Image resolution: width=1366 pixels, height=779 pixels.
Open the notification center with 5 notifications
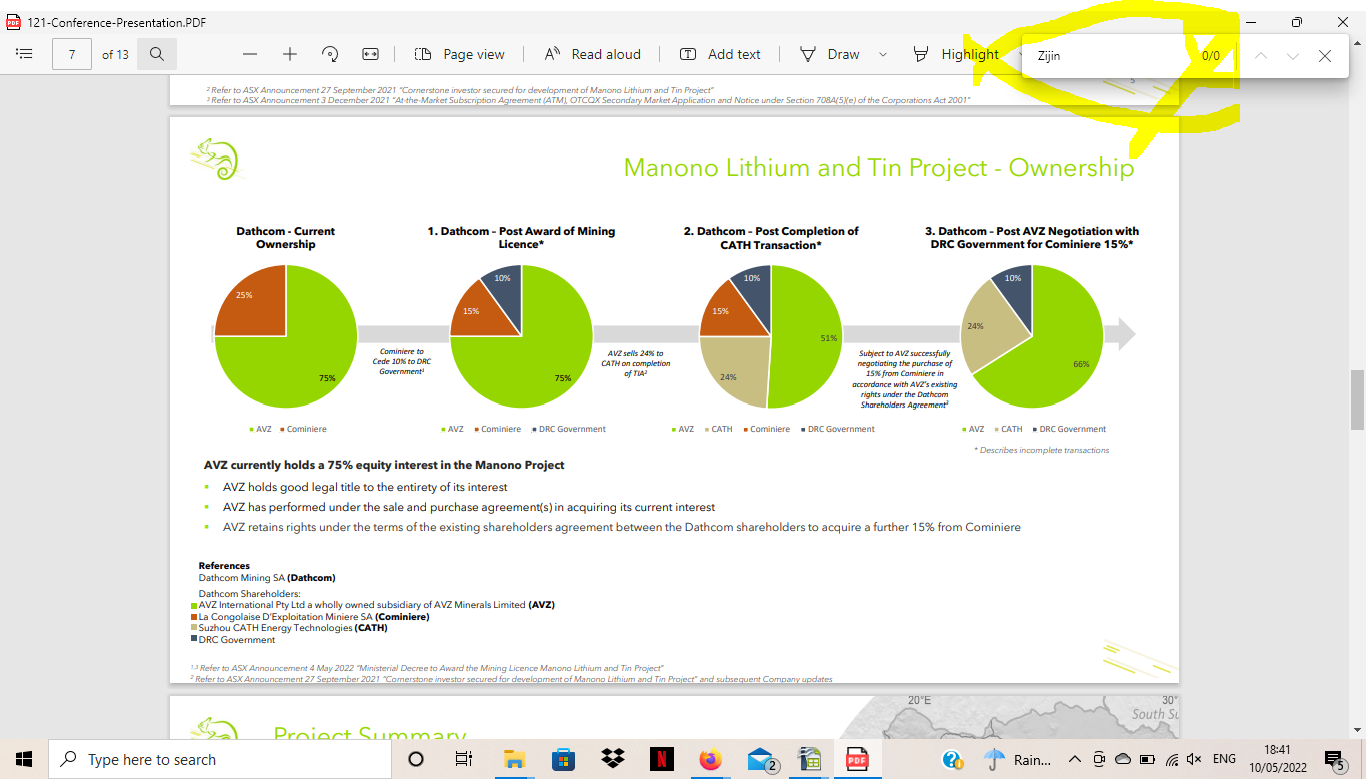pos(1335,759)
